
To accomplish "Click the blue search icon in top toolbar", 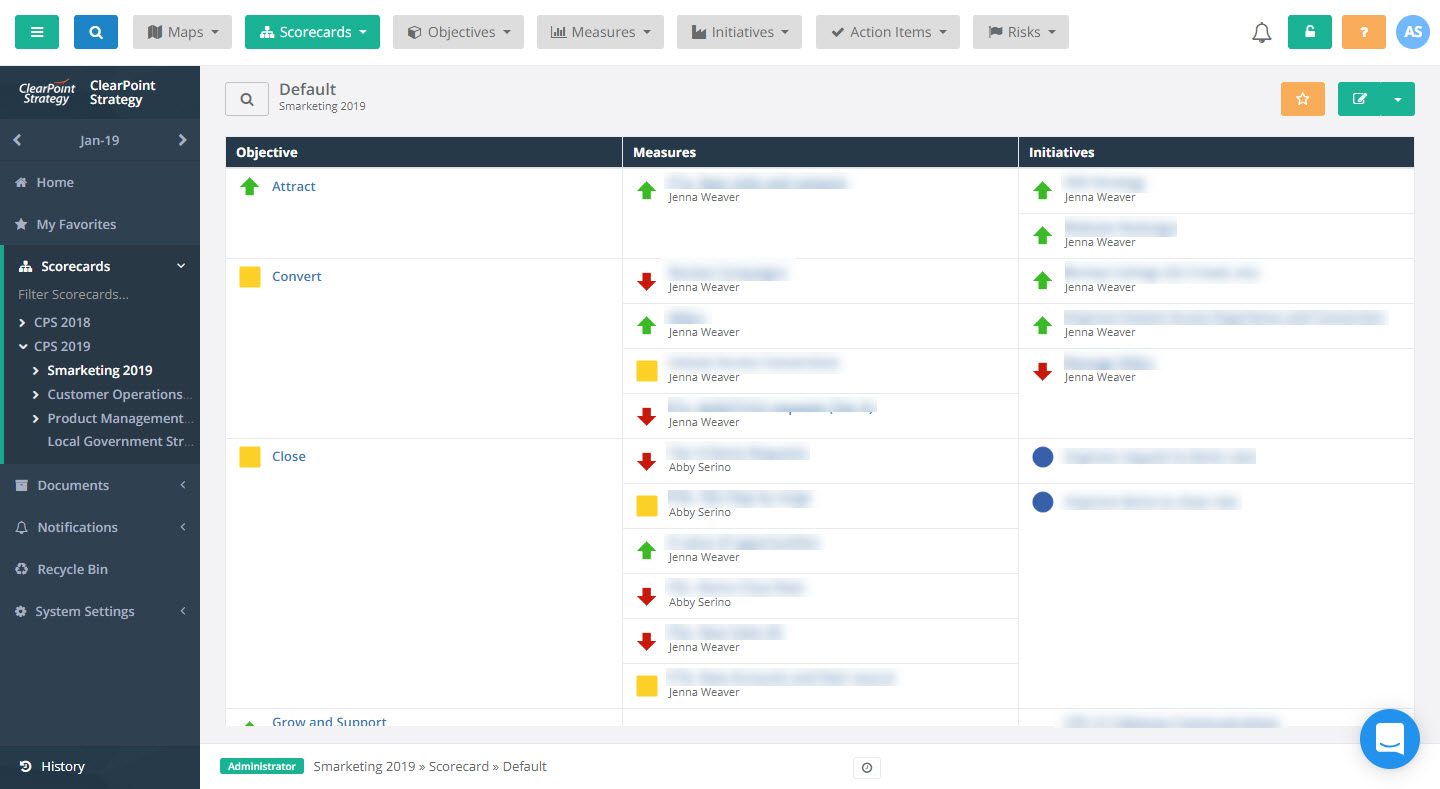I will (95, 31).
